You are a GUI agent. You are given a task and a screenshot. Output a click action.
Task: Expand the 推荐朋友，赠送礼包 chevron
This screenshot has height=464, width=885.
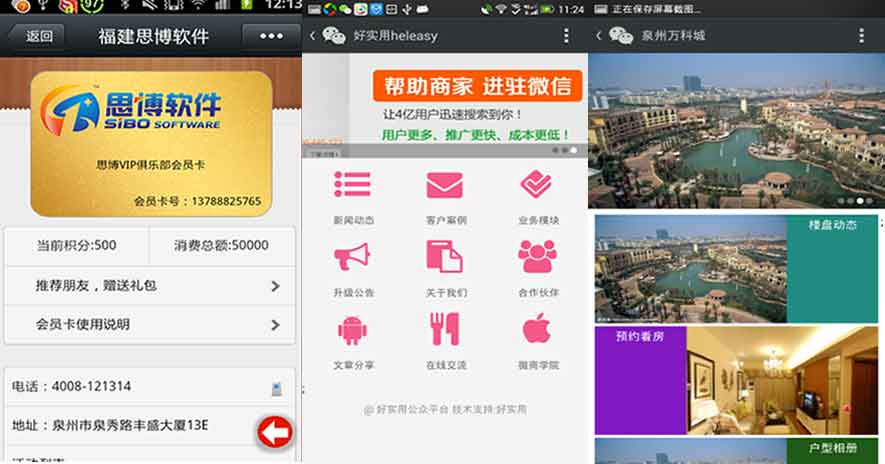(275, 286)
